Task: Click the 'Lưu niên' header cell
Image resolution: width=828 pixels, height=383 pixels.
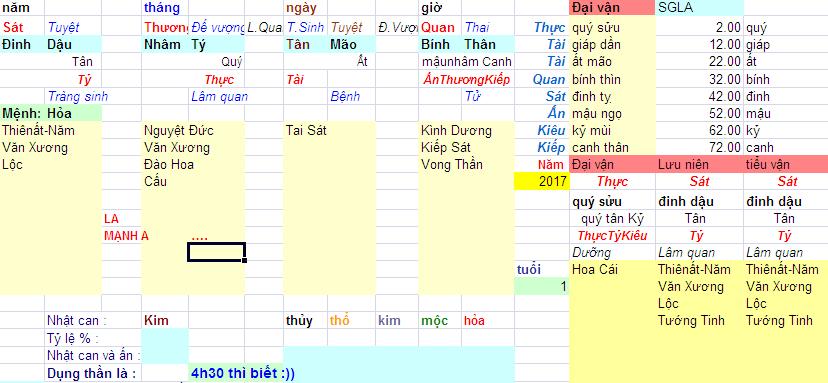Action: click(699, 164)
